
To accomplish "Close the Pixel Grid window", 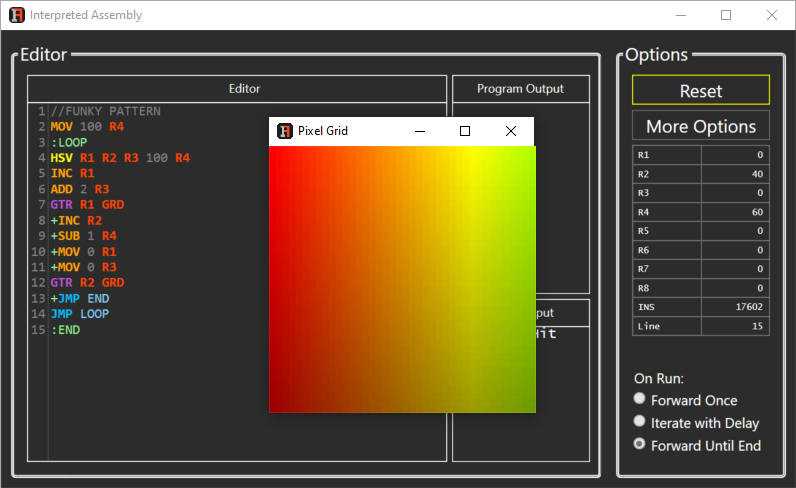I will 511,131.
